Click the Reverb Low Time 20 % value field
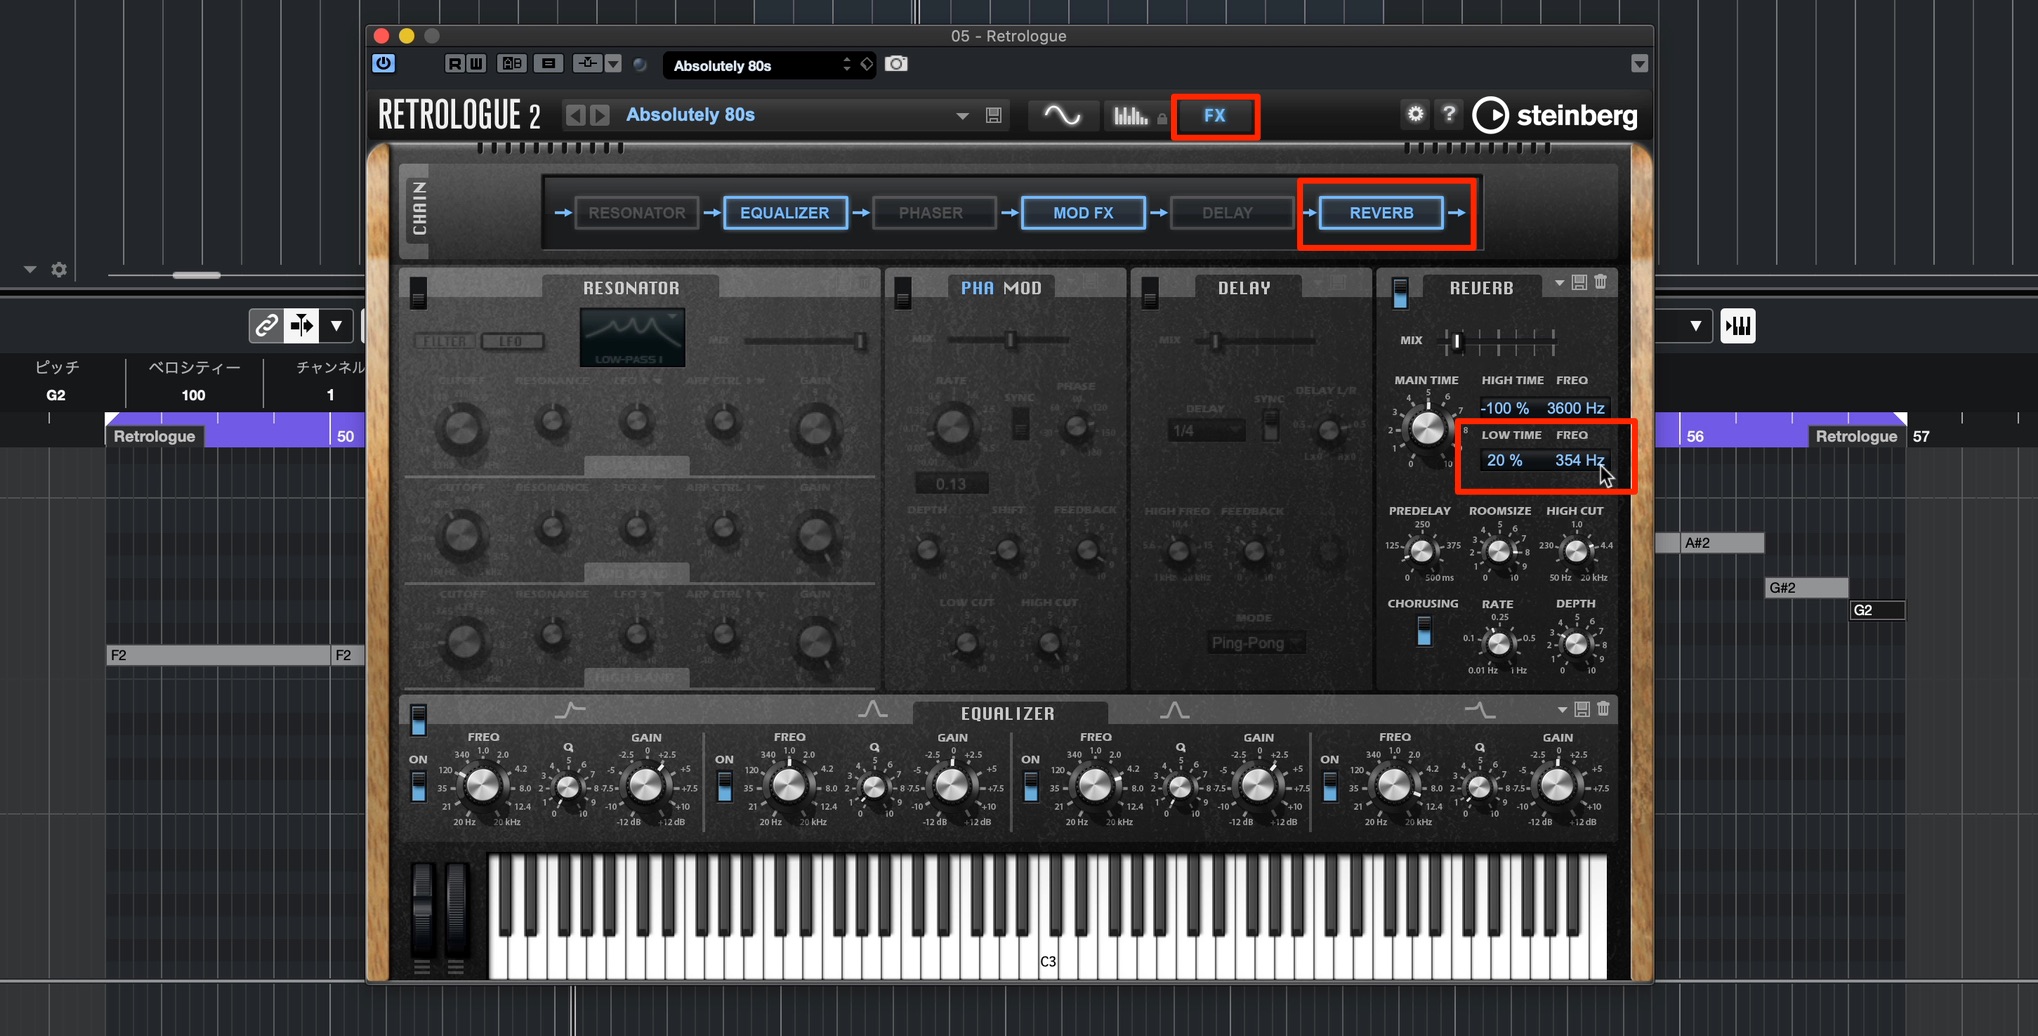 [1505, 460]
